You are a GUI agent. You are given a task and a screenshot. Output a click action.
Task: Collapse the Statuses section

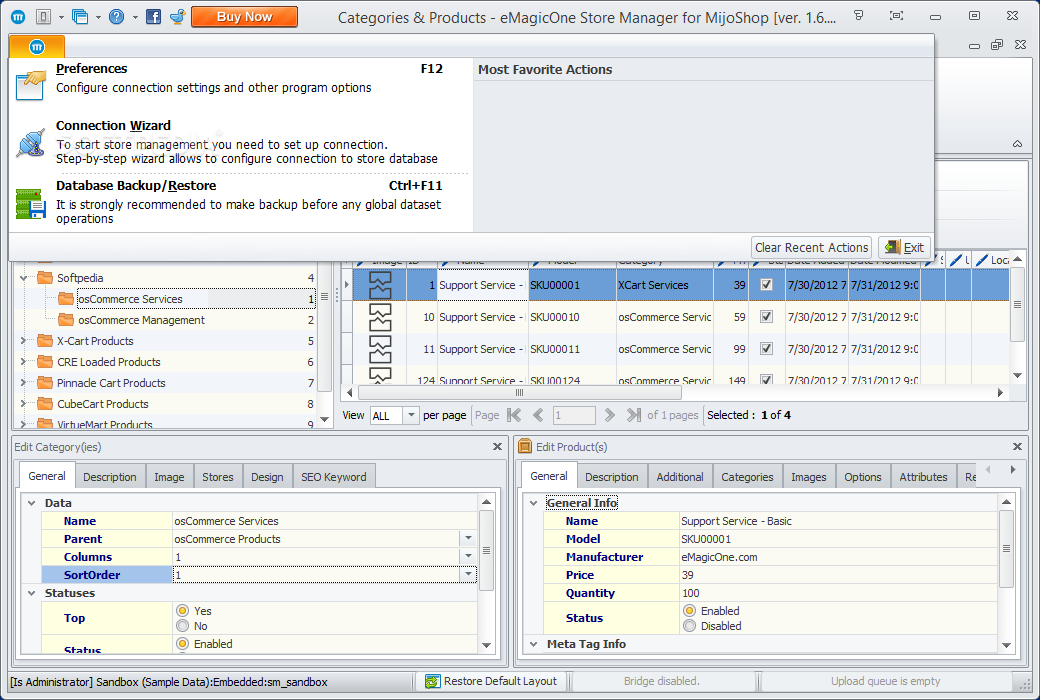(31, 593)
